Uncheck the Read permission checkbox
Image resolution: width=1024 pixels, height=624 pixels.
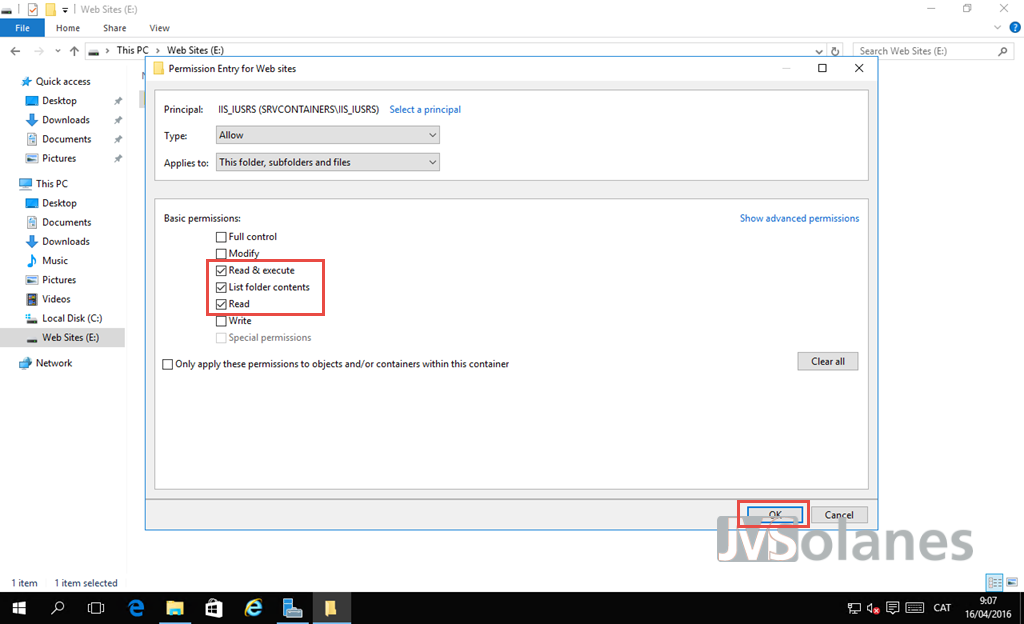[221, 304]
